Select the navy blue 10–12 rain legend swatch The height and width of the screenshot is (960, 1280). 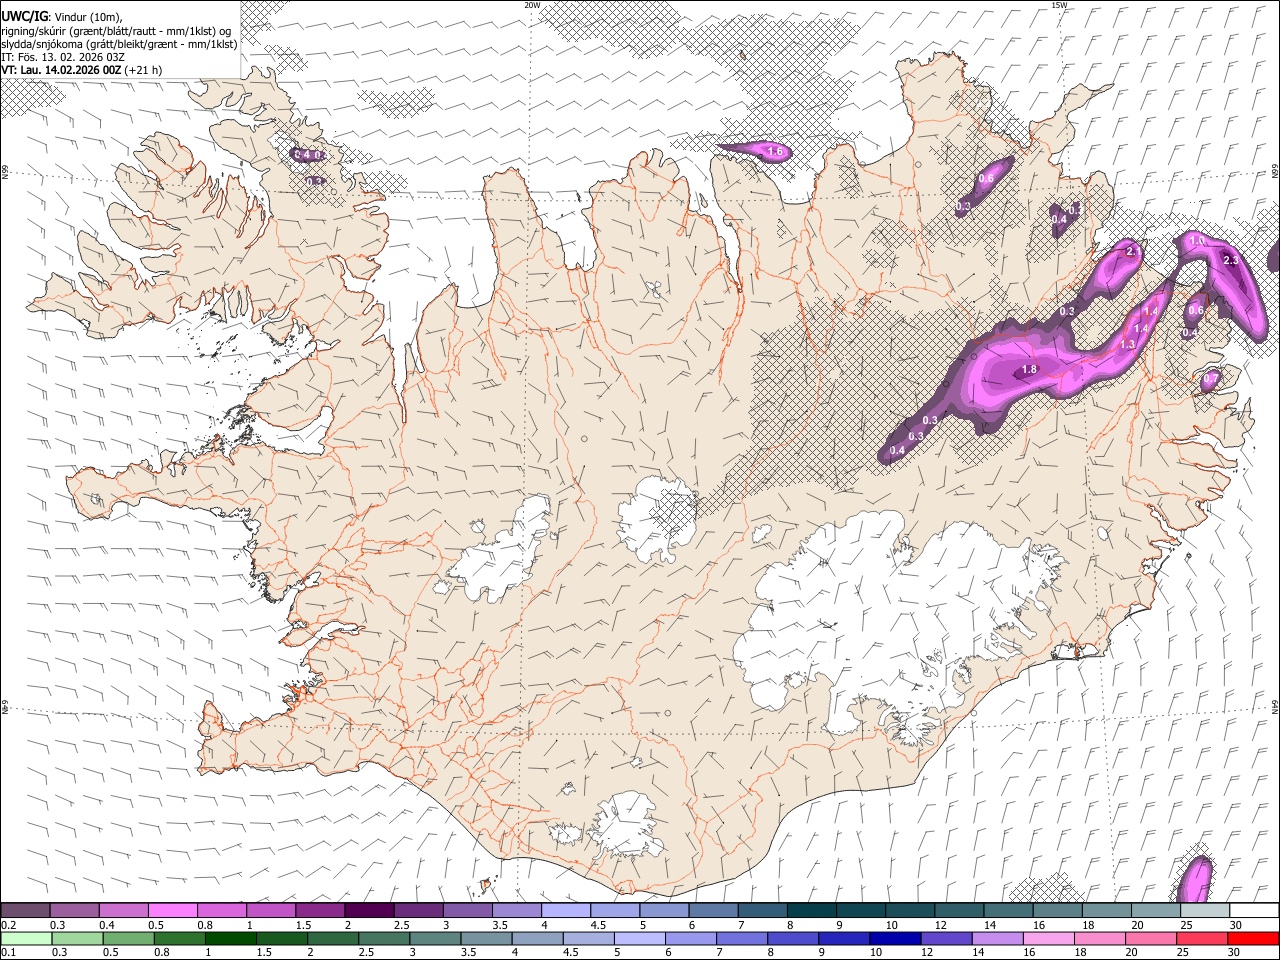(895, 938)
